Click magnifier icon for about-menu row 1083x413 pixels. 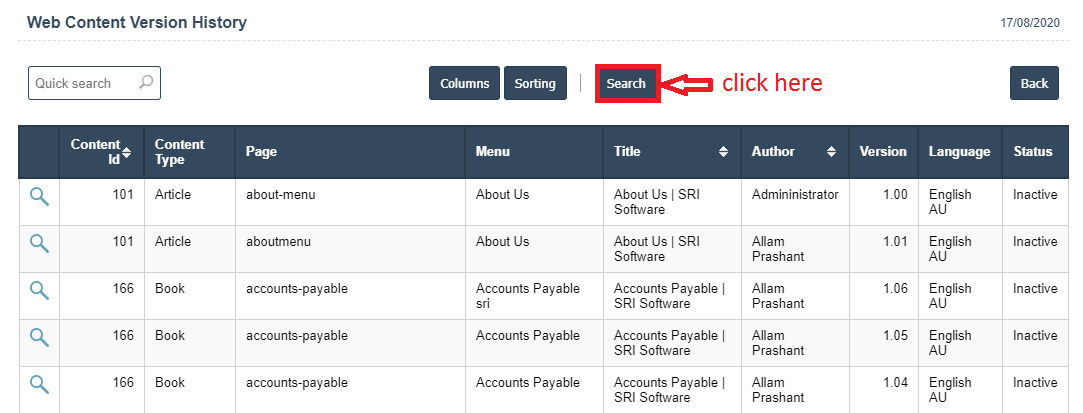39,196
